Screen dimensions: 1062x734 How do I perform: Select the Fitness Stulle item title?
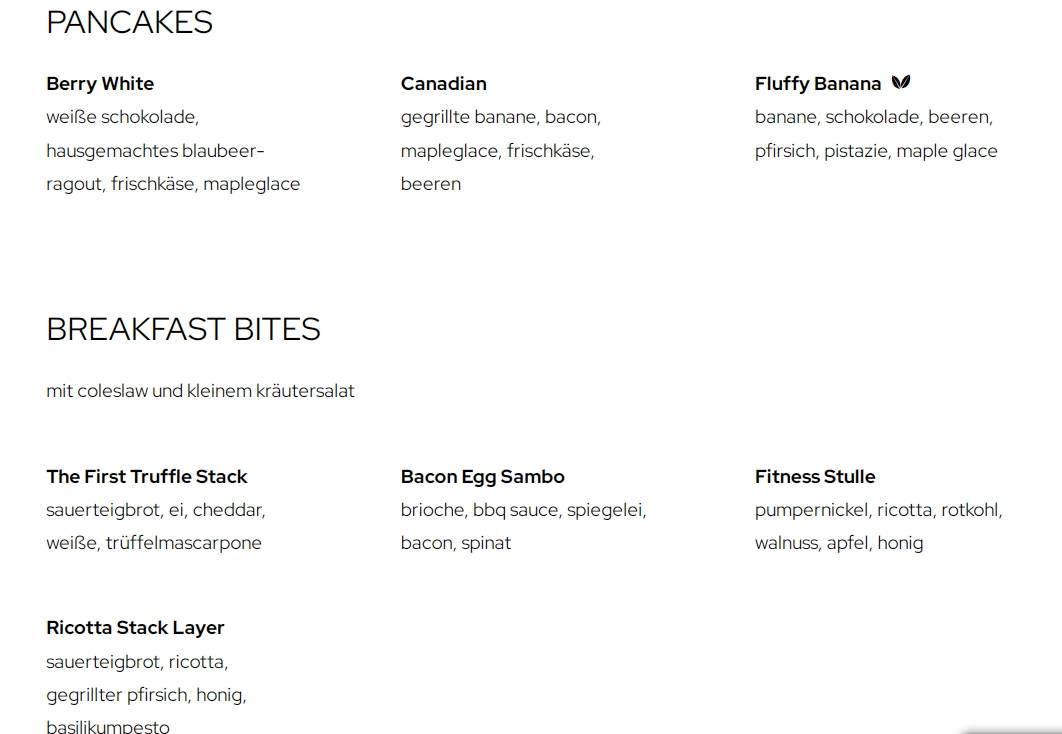815,477
